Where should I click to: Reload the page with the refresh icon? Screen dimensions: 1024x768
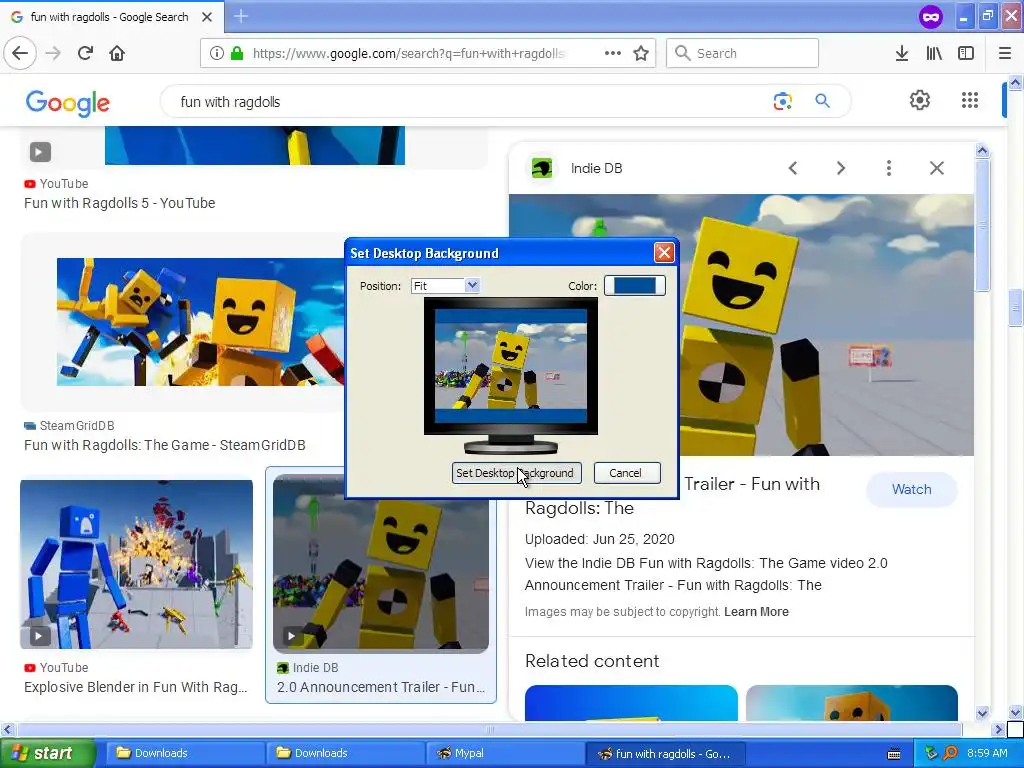(86, 53)
